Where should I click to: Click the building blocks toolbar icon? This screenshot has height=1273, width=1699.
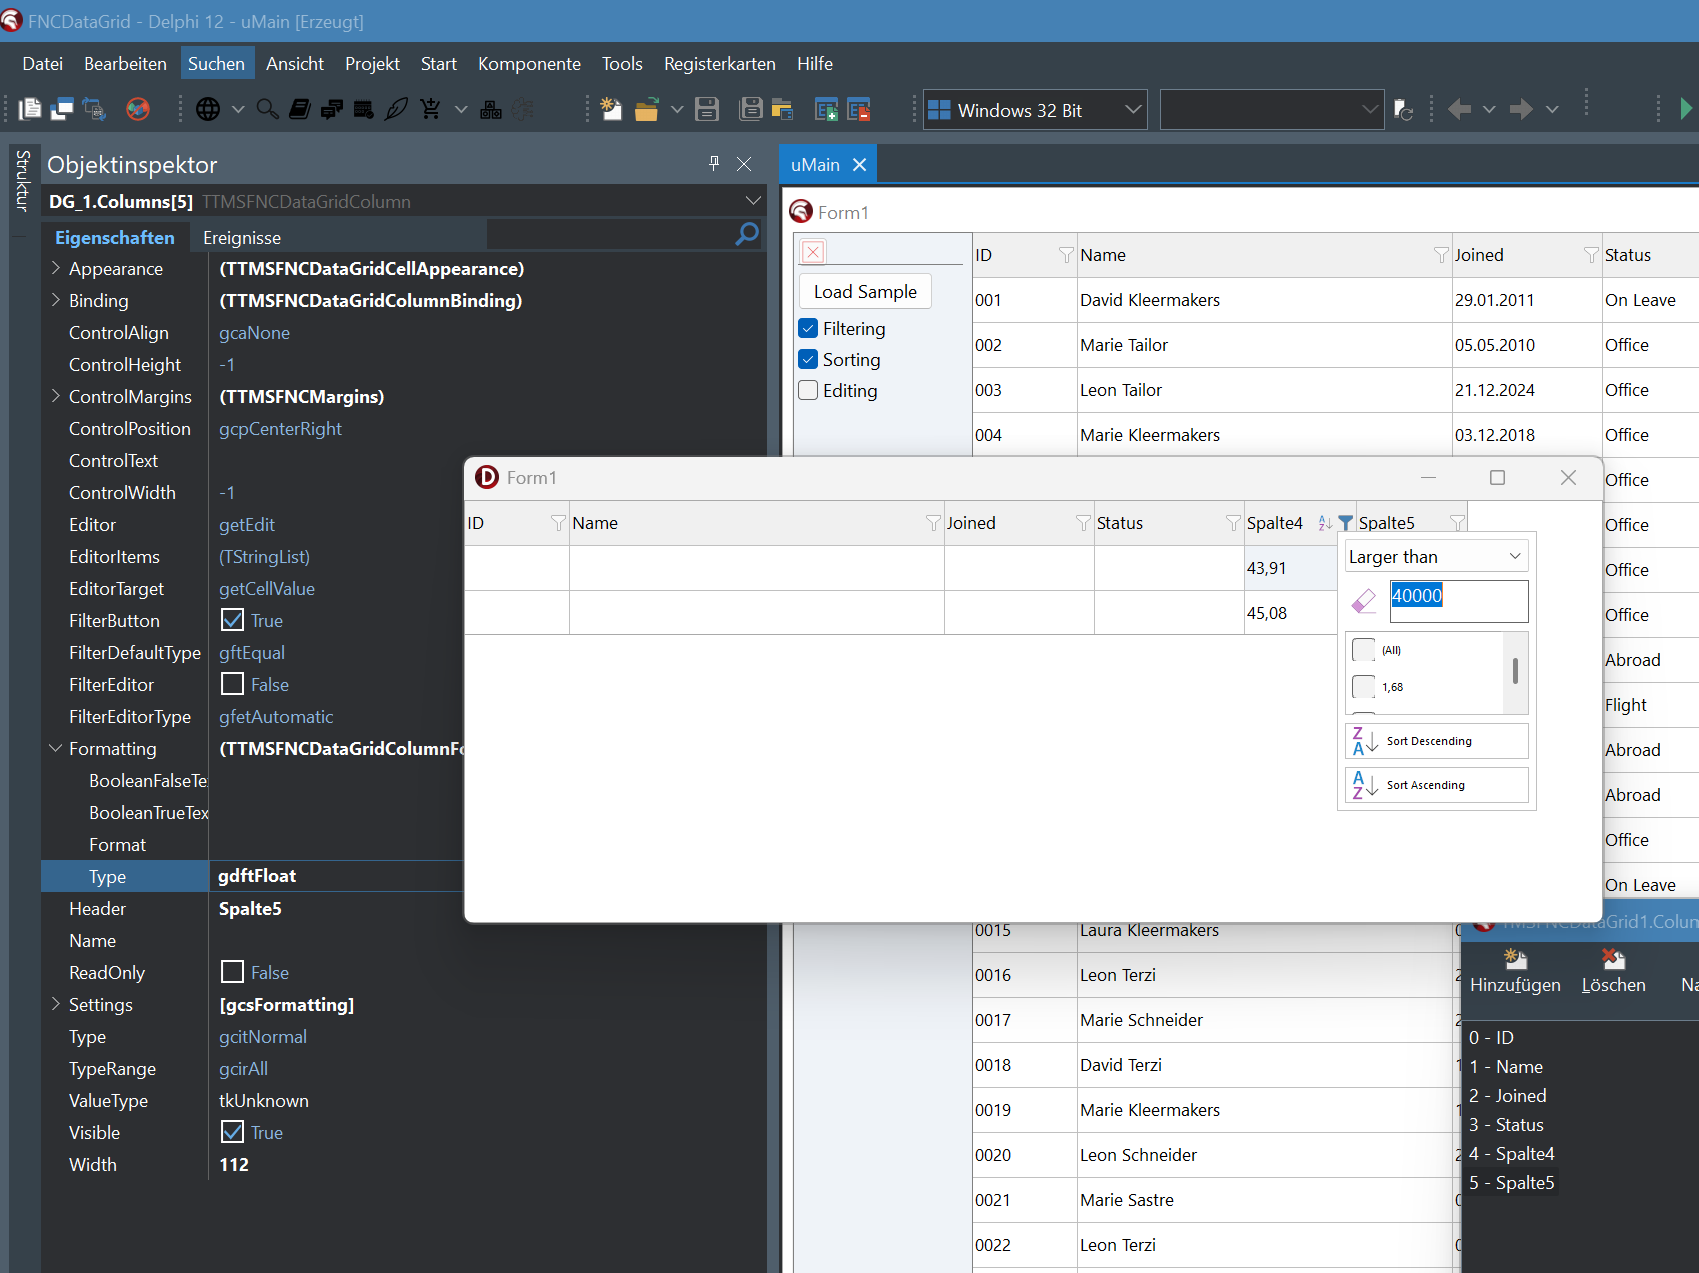491,109
